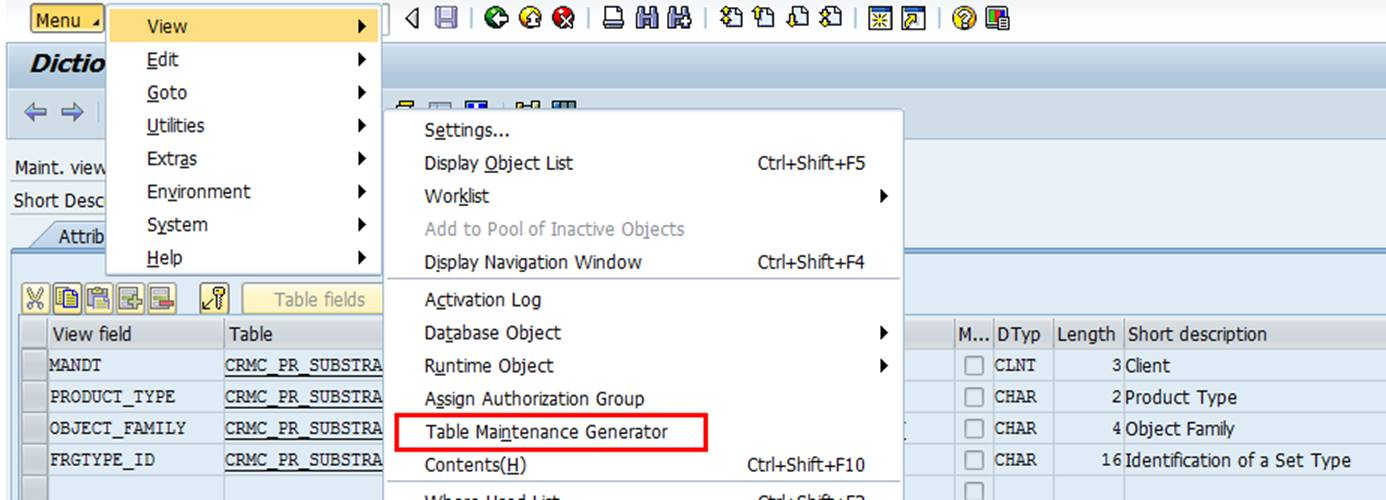Click the First Page icon
Screen dimensions: 1386x500
pos(731,17)
